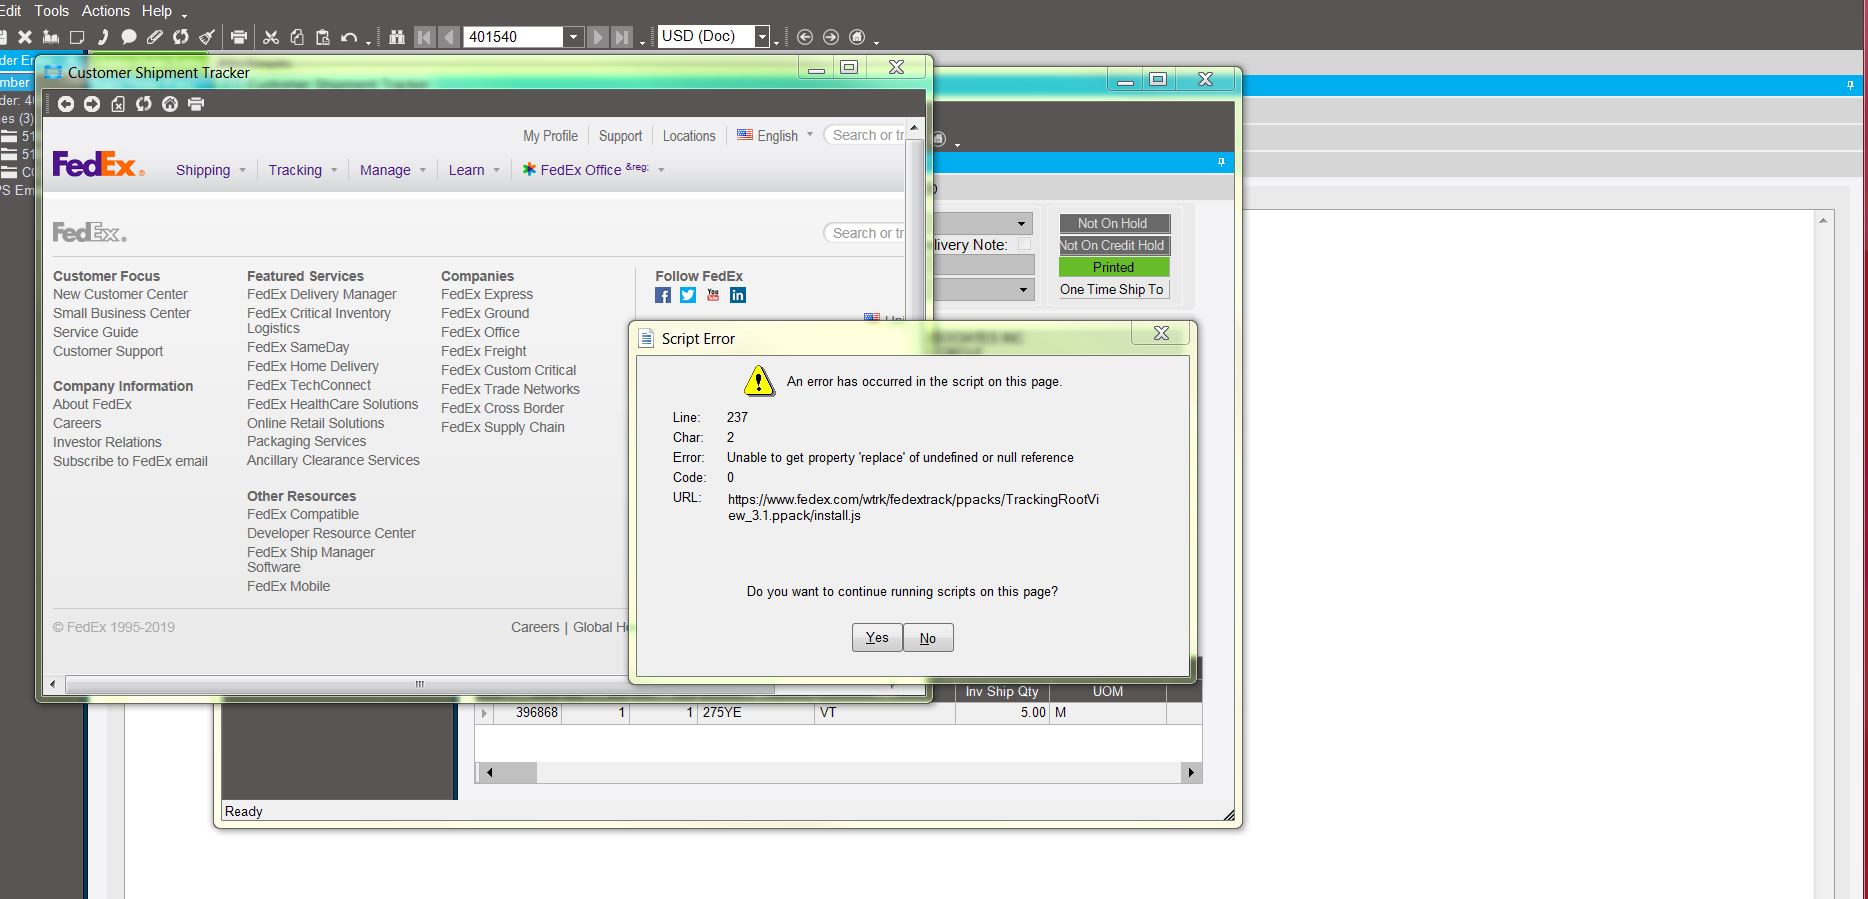Go to next record navigation button
The width and height of the screenshot is (1868, 899).
pos(597,37)
